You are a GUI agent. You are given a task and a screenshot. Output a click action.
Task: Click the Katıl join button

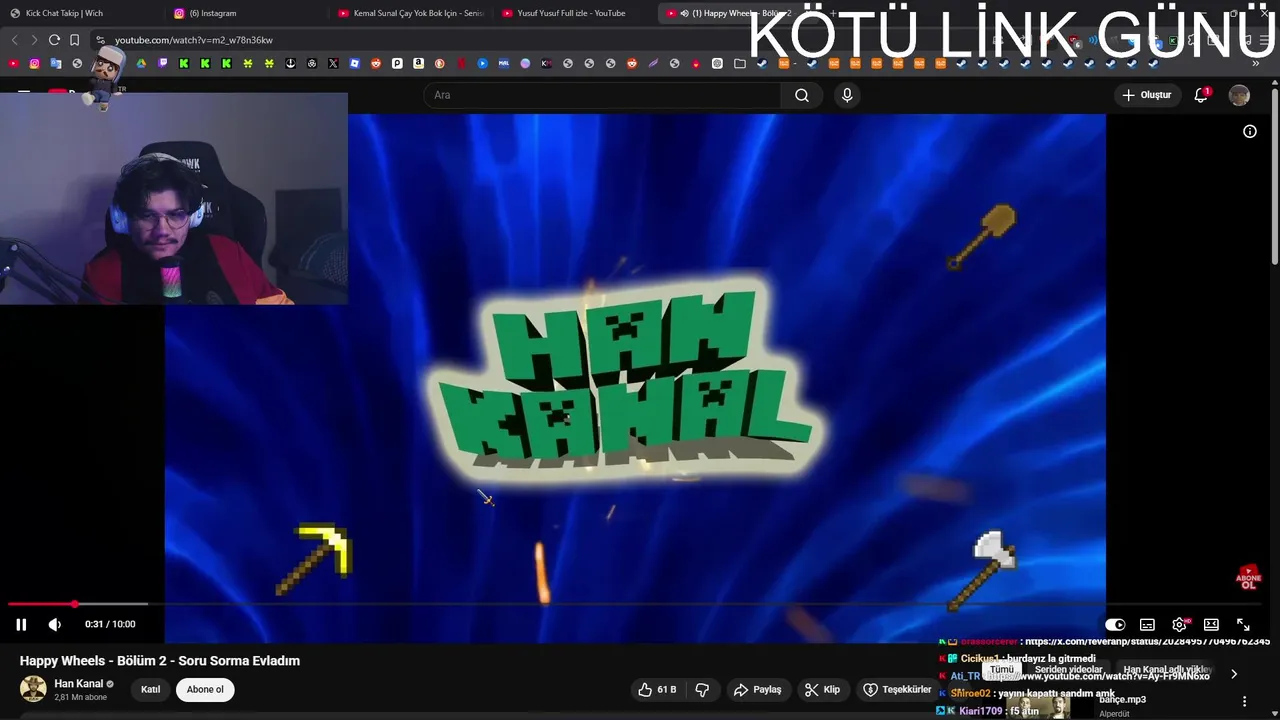150,689
